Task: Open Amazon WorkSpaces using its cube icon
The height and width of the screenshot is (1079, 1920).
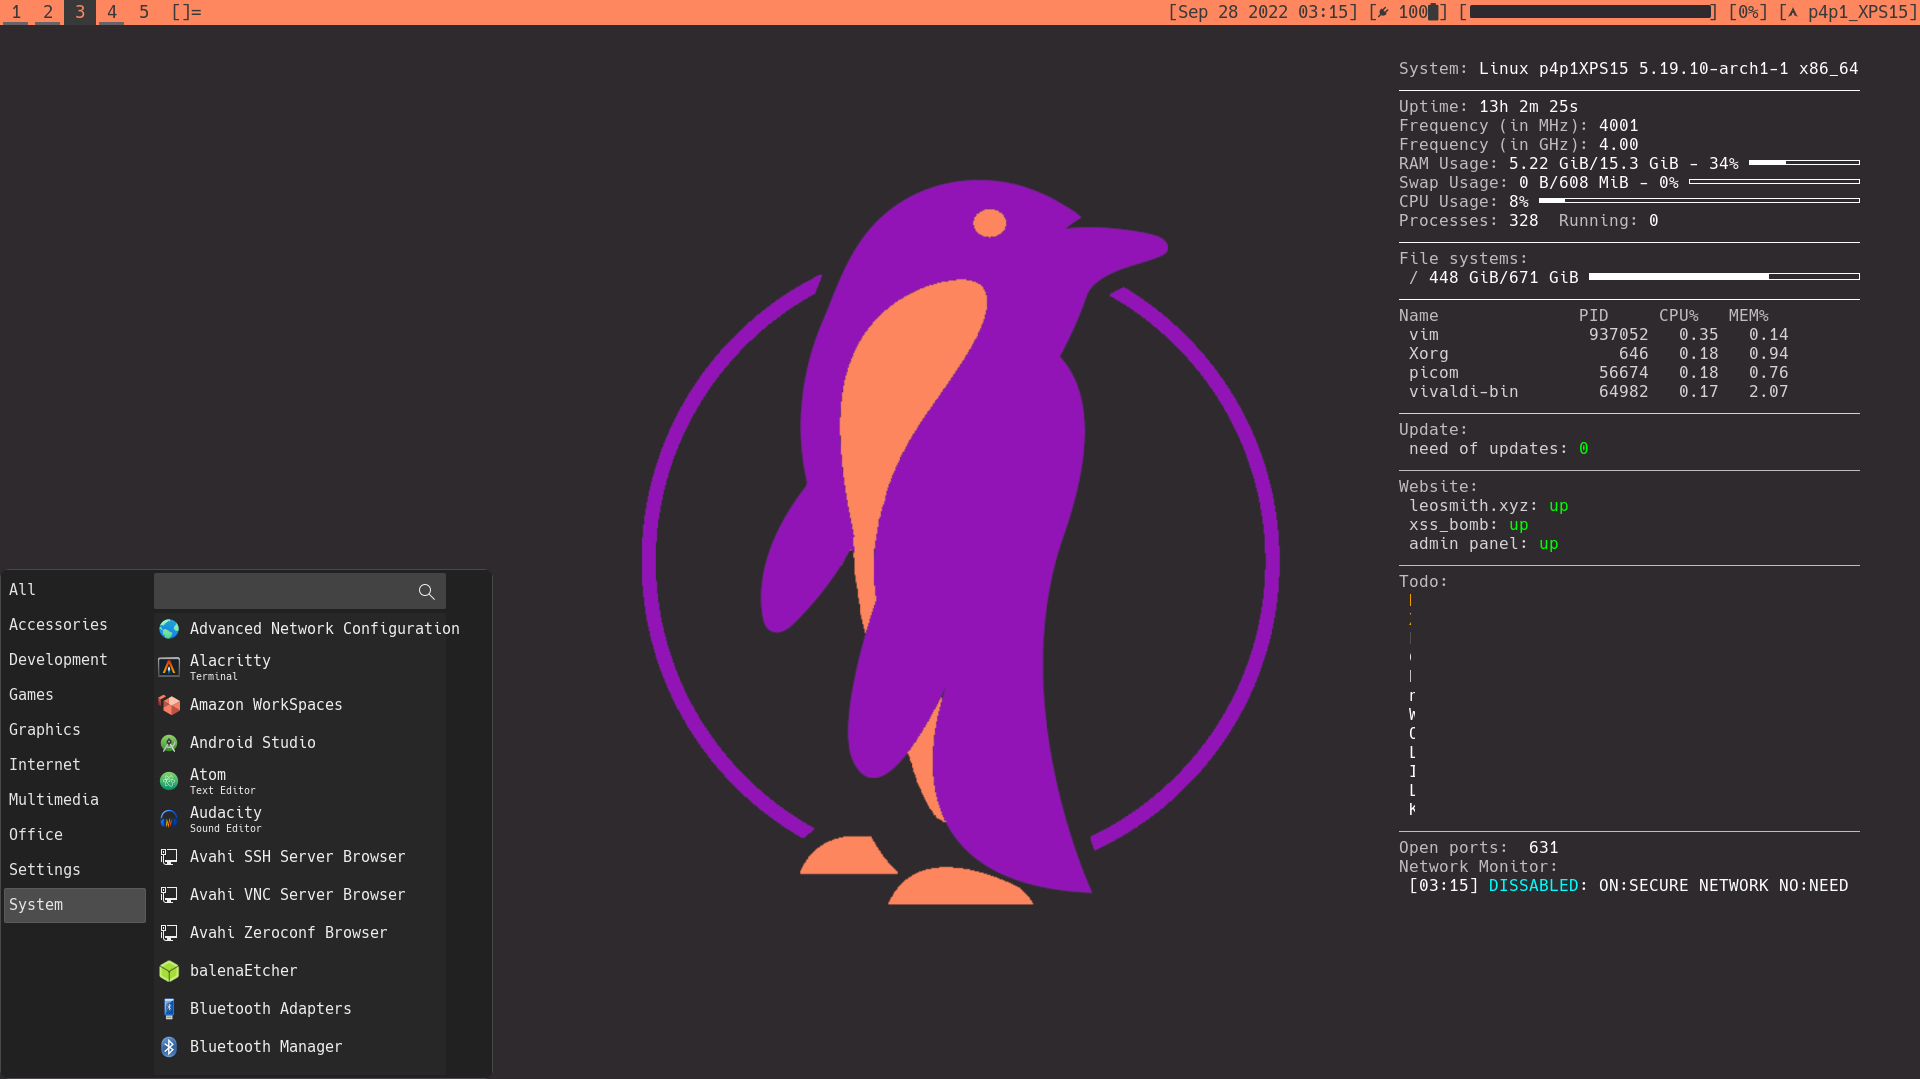Action: (169, 705)
